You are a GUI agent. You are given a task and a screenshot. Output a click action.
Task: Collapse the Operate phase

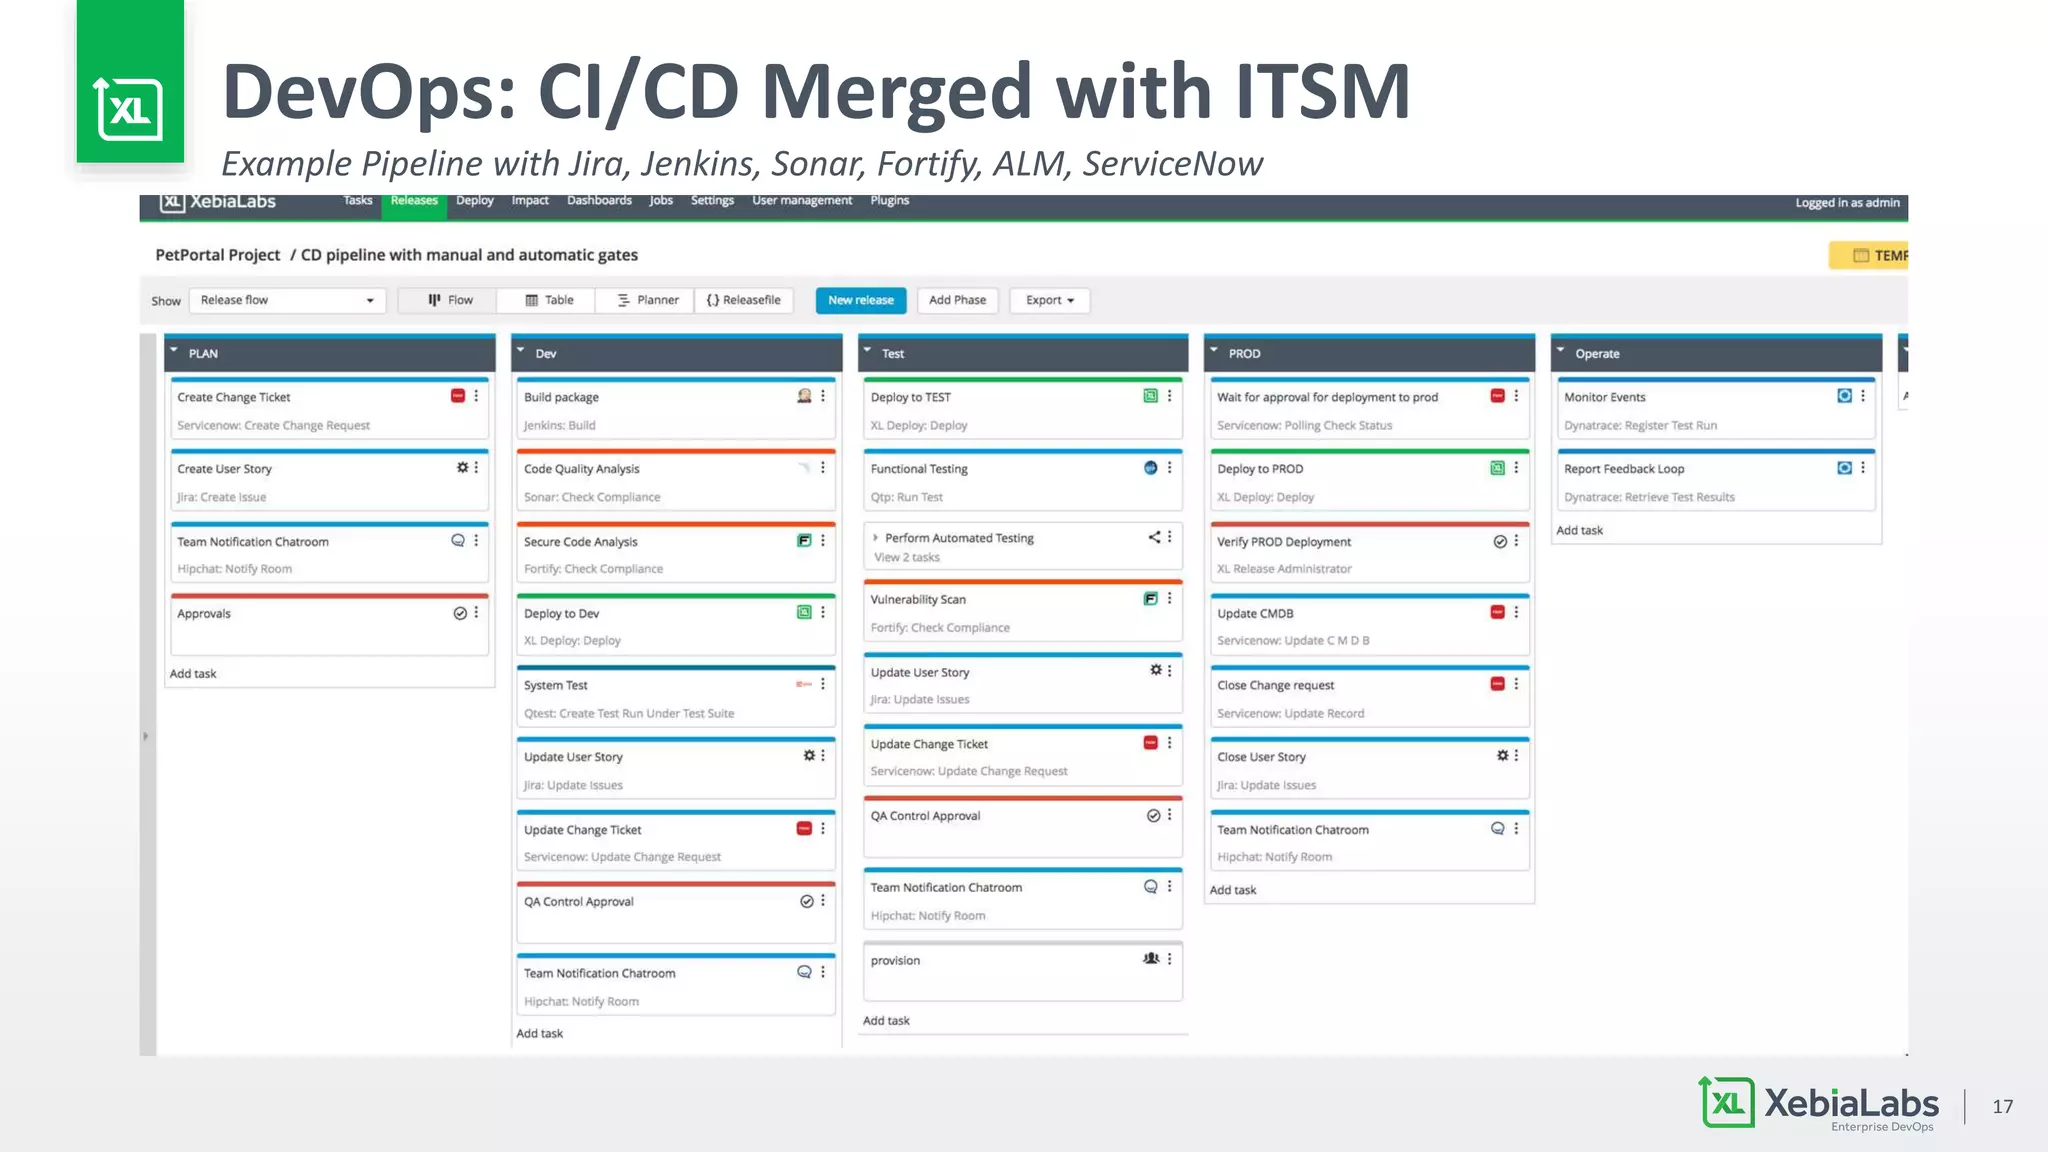[1560, 351]
